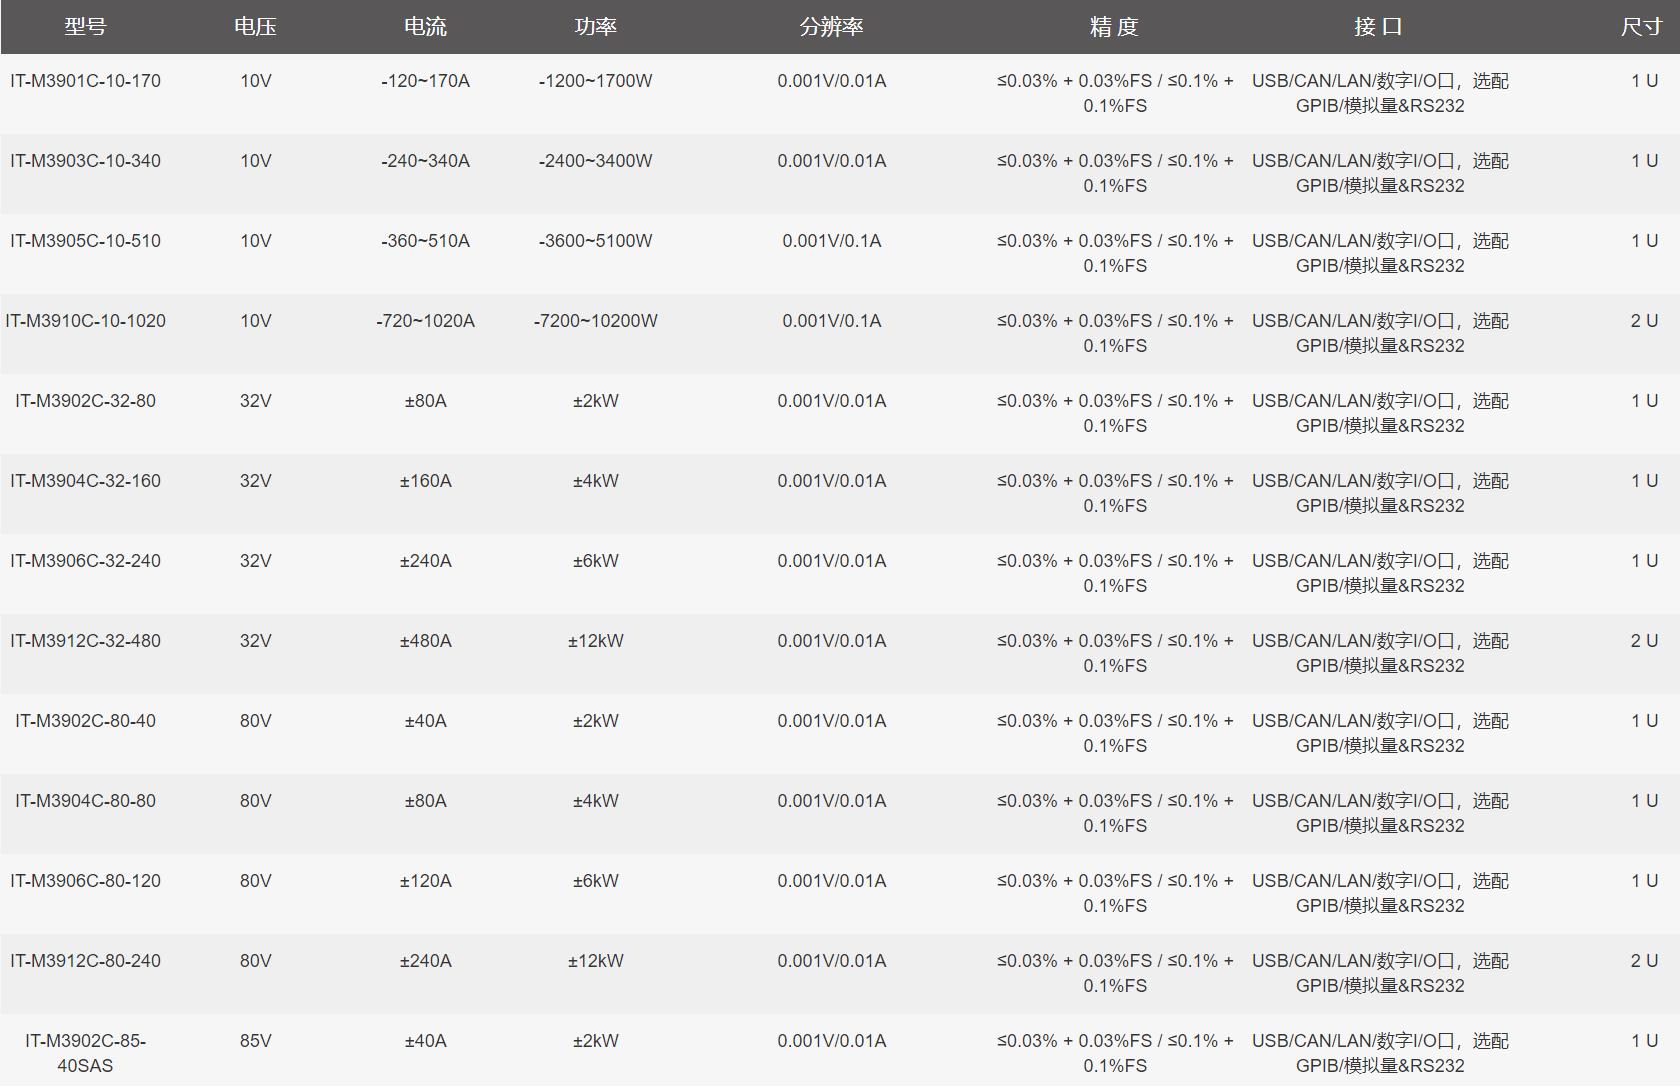Click the 型号 column header
The image size is (1680, 1086).
(85, 27)
